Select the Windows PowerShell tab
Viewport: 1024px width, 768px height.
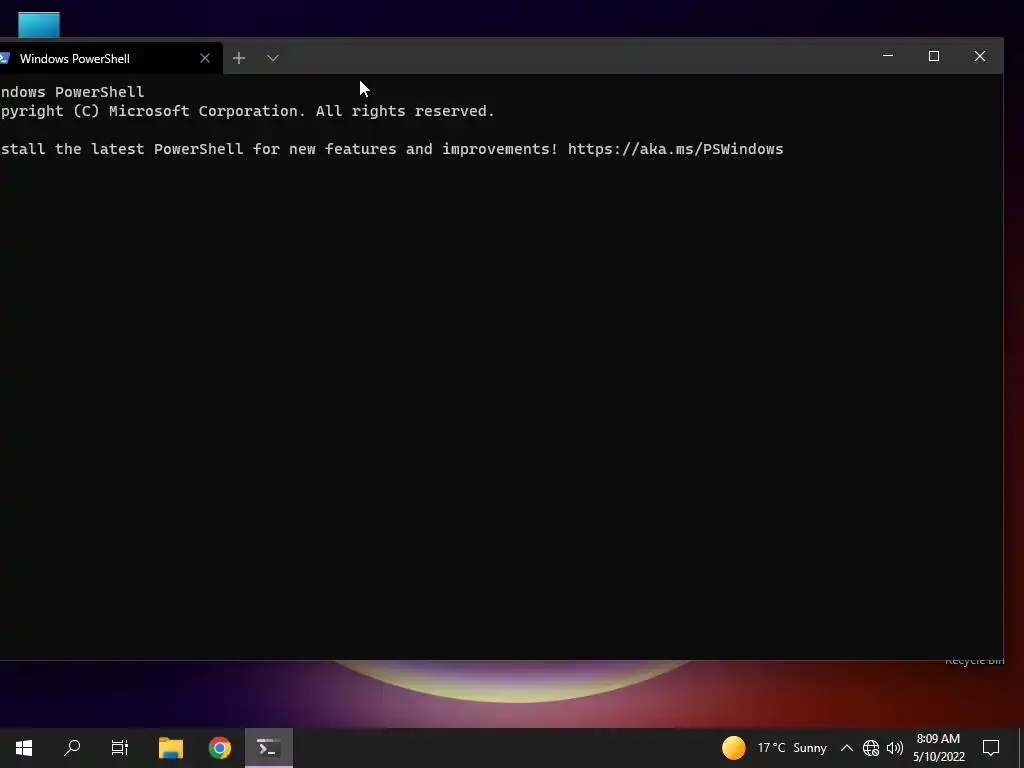[x=111, y=58]
